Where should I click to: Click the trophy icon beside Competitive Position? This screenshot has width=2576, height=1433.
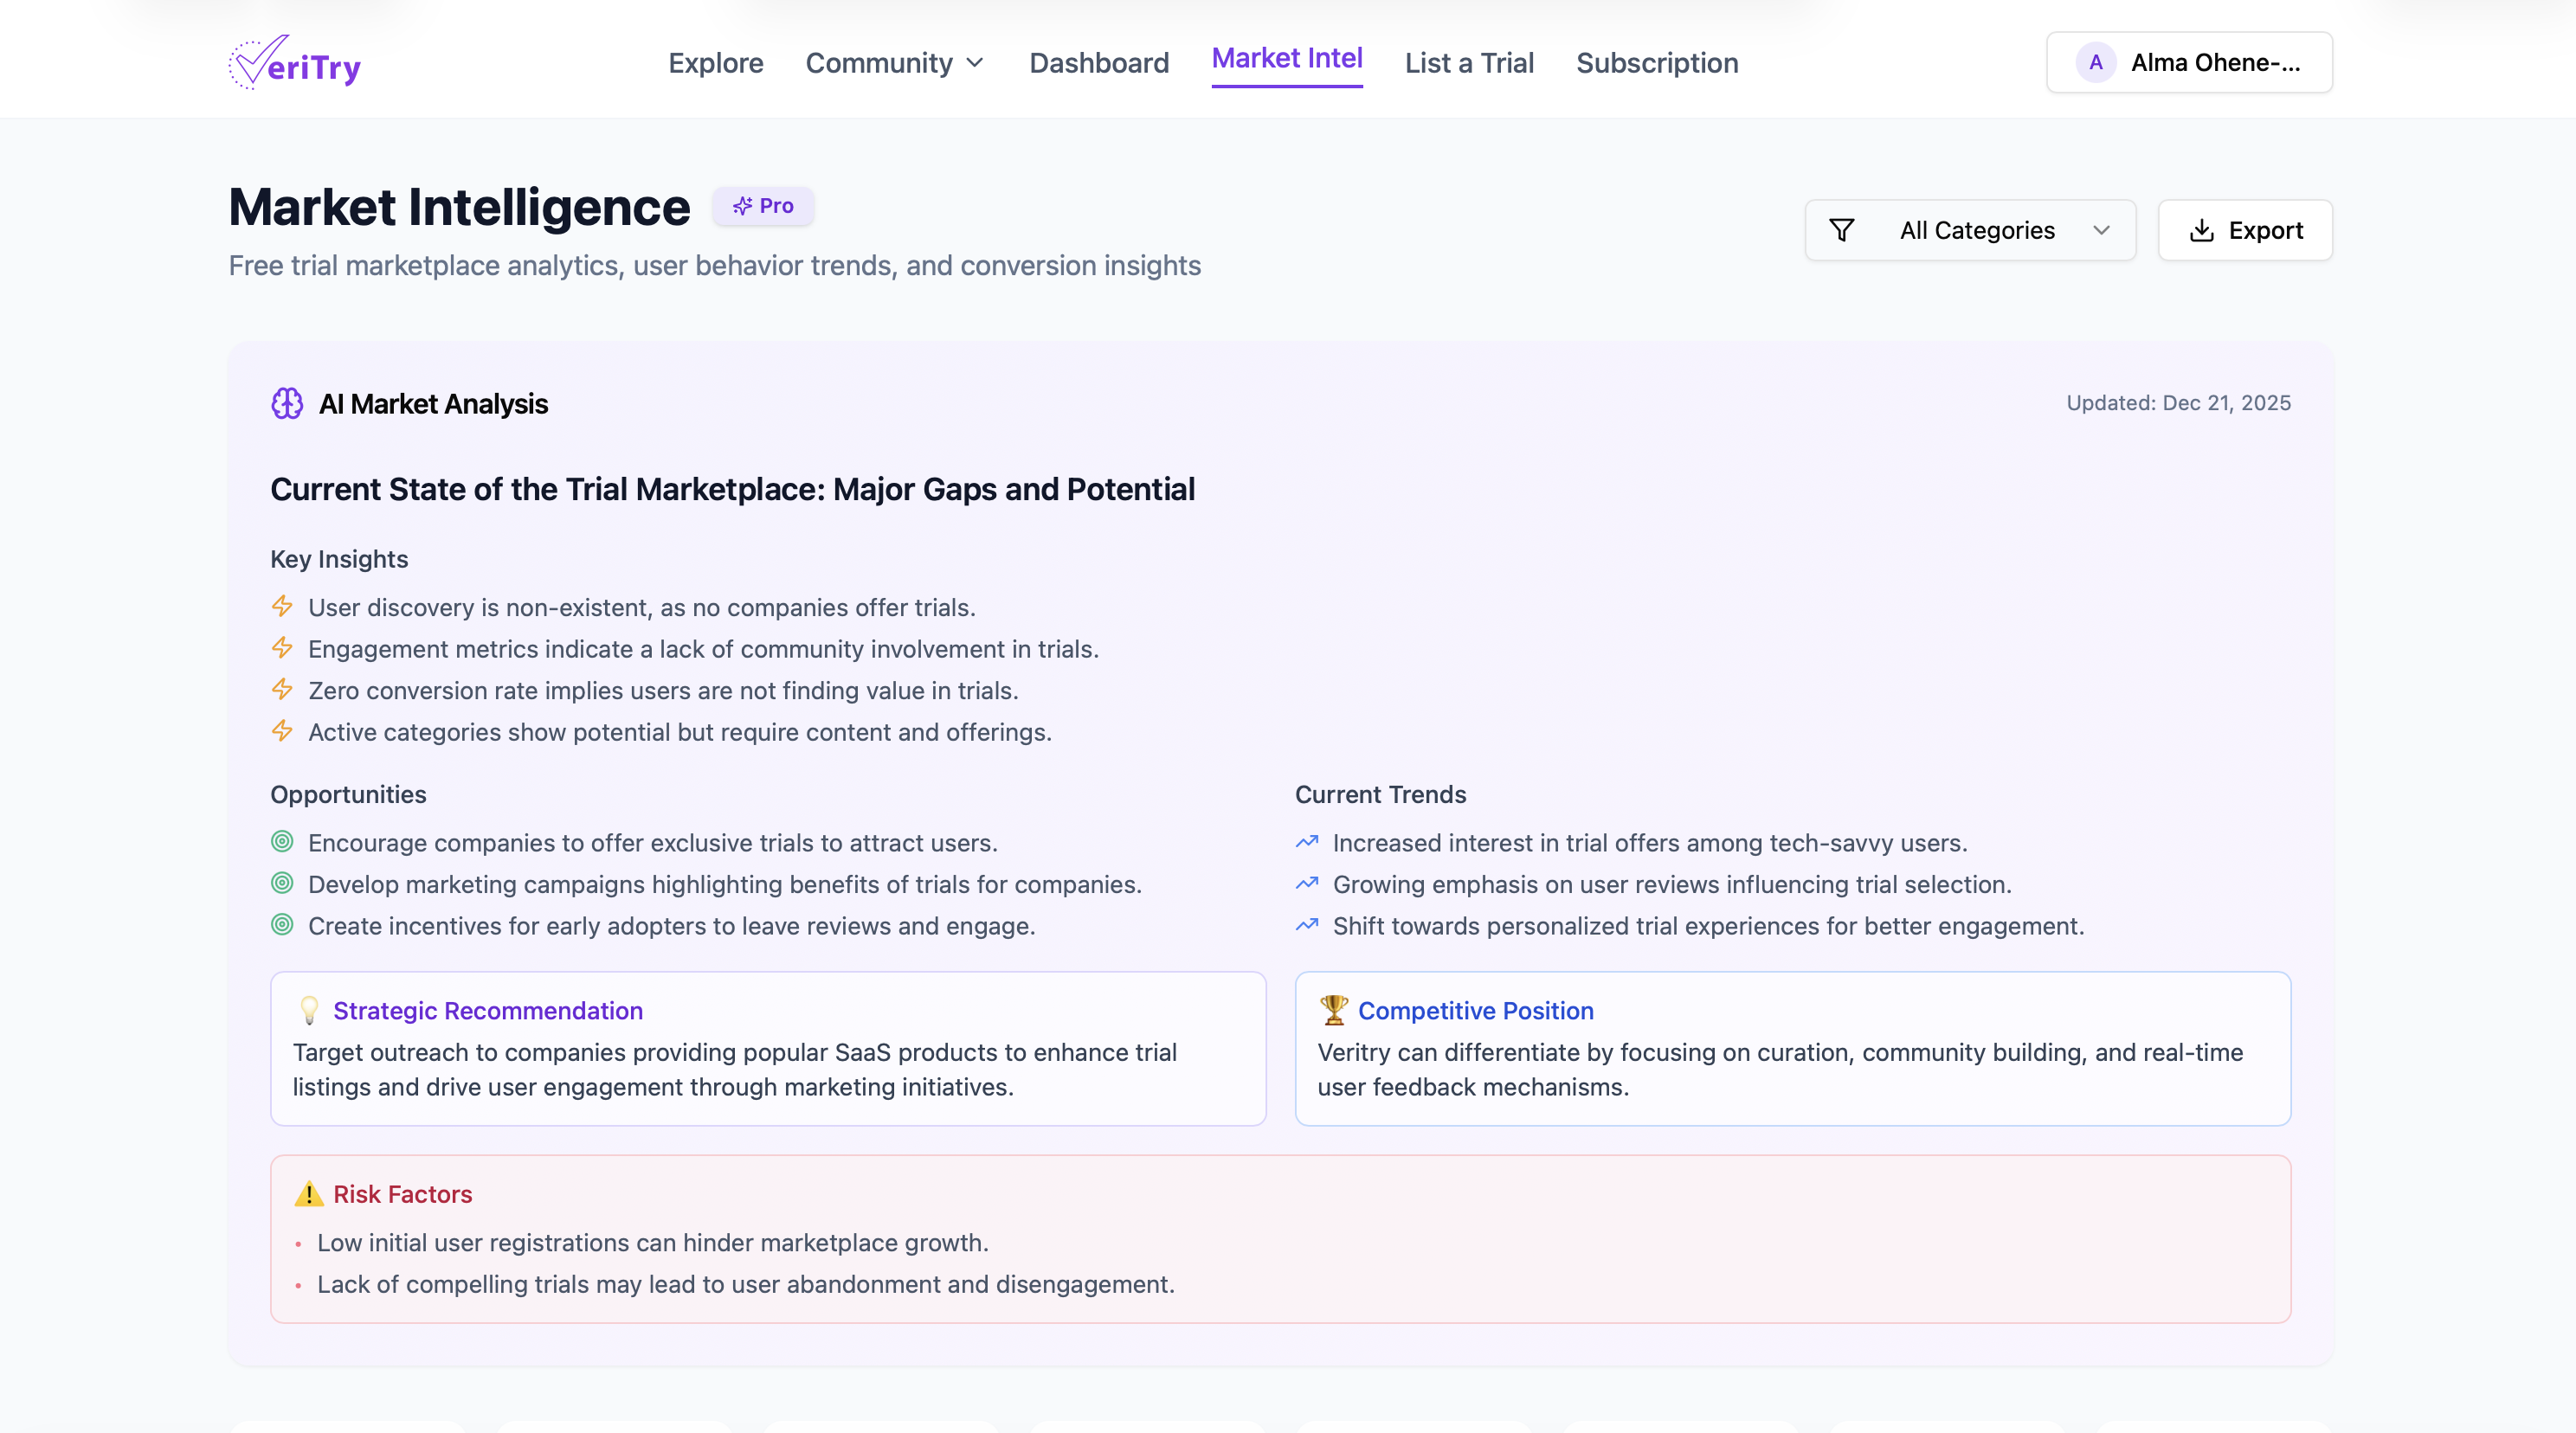(1334, 1010)
